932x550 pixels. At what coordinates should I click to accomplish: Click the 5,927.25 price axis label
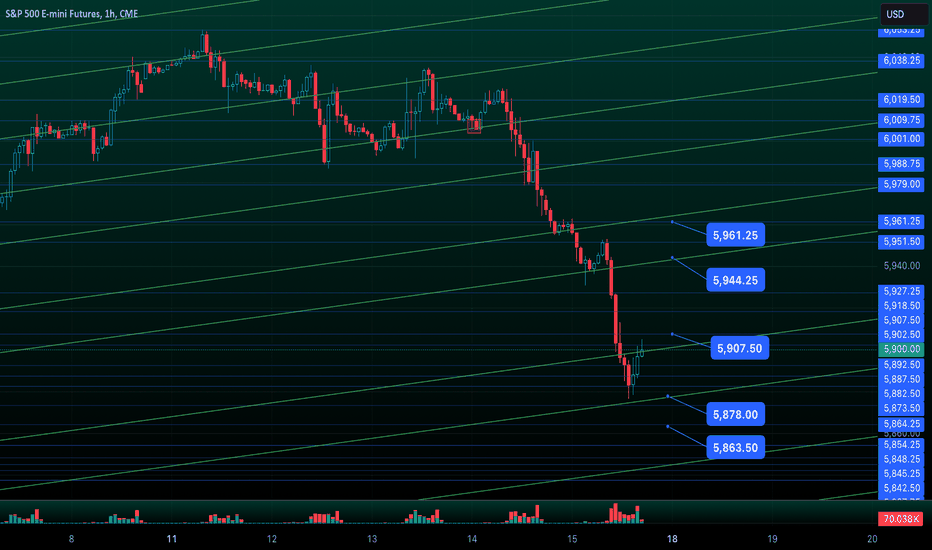[x=901, y=291]
